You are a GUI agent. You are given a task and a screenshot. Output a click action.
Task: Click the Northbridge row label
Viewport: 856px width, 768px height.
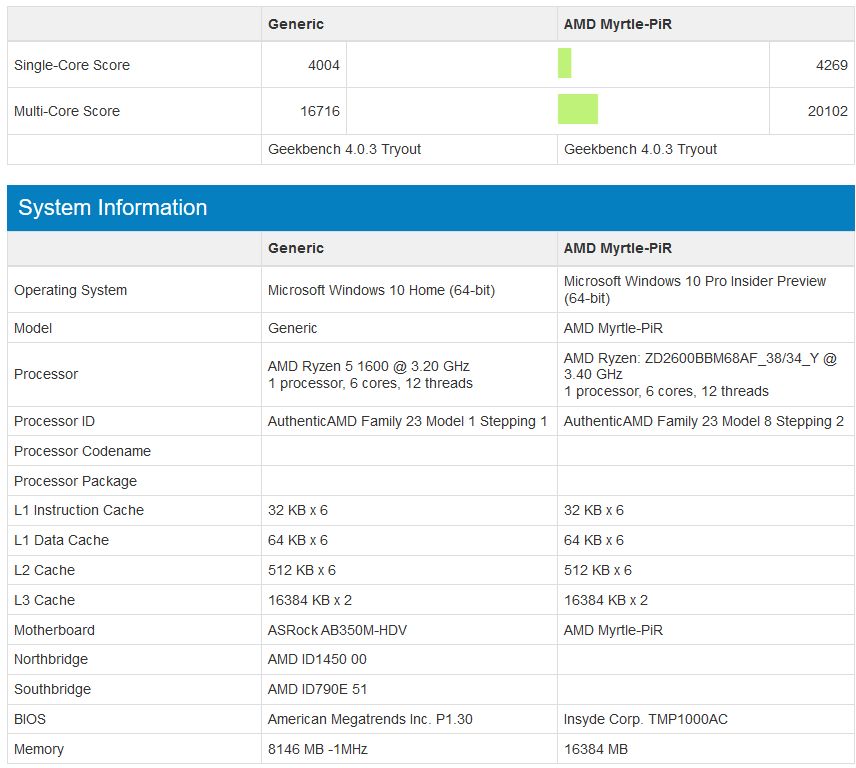[51, 659]
